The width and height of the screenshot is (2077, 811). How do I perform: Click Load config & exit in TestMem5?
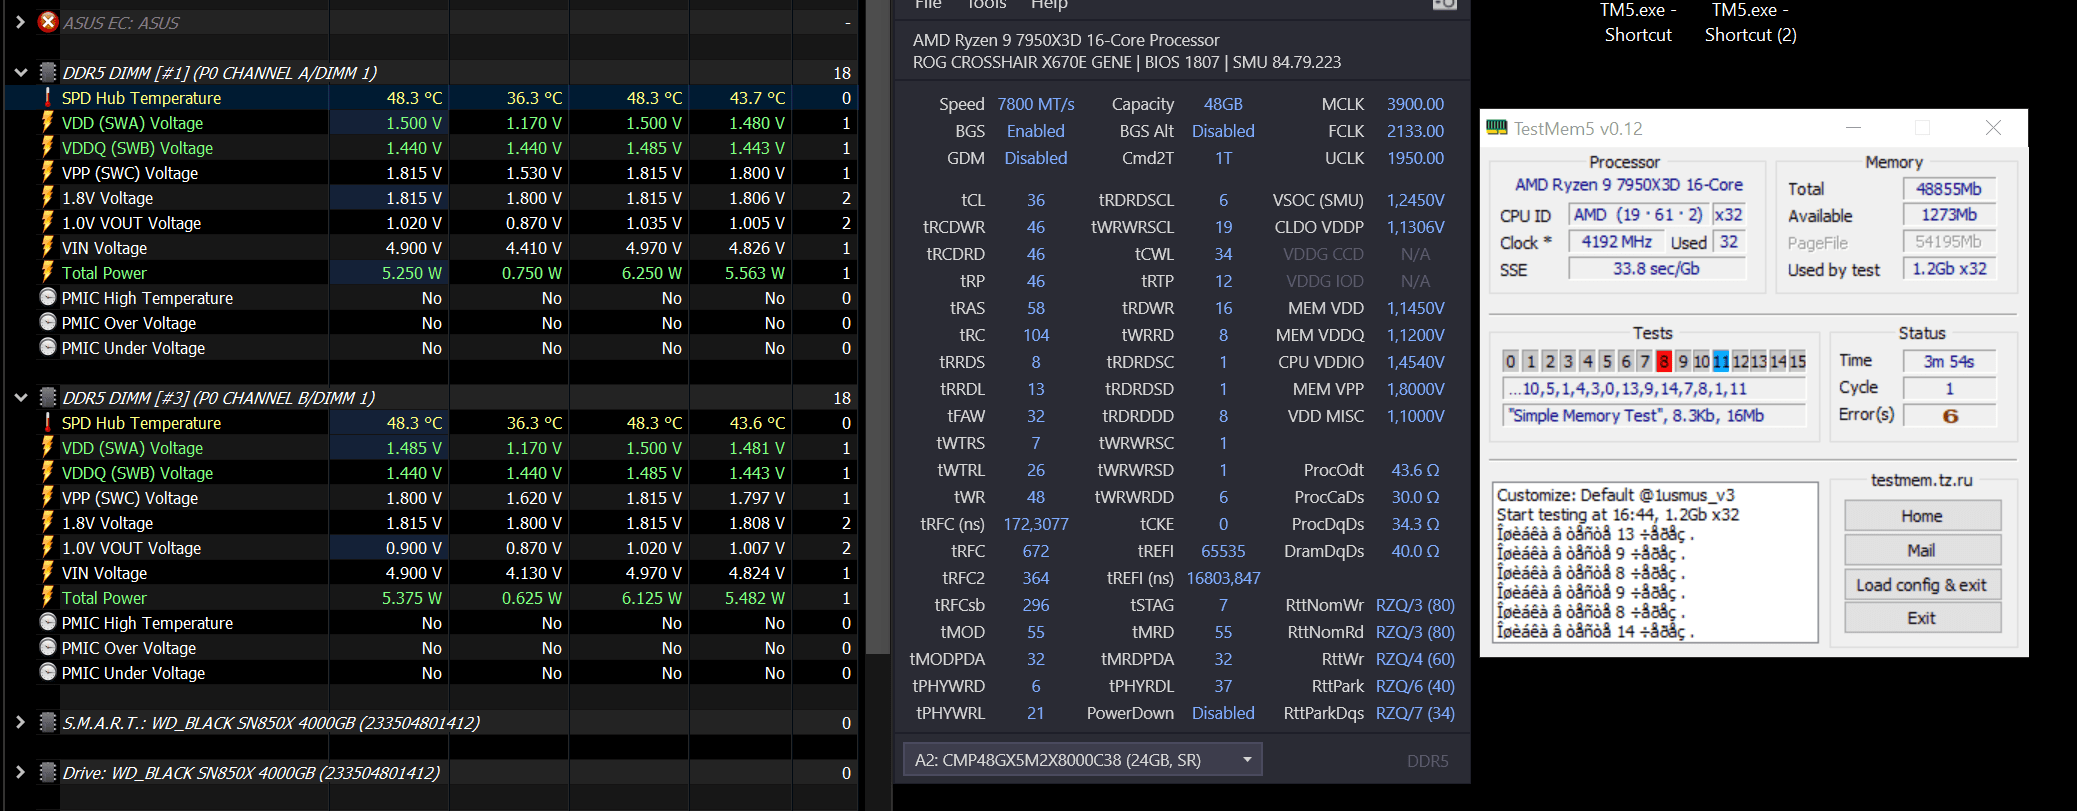[x=1922, y=585]
